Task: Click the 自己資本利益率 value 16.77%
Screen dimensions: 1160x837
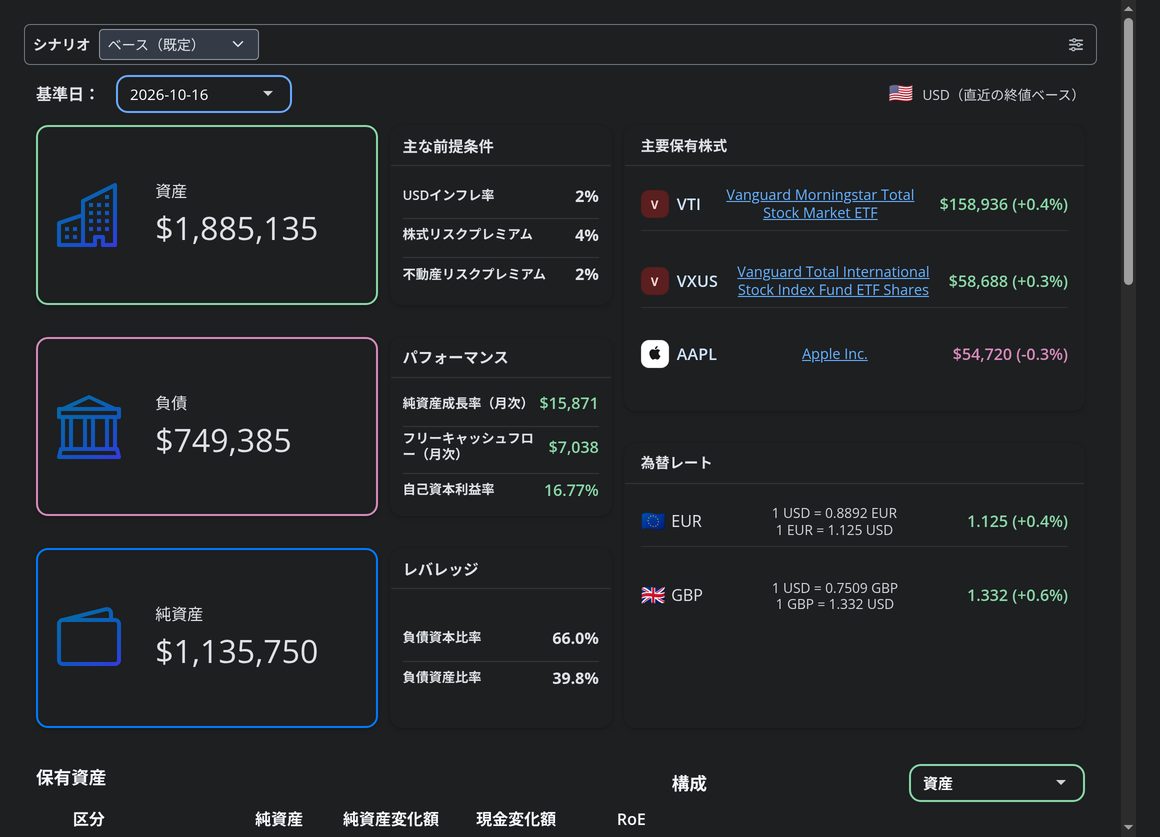Action: 571,490
